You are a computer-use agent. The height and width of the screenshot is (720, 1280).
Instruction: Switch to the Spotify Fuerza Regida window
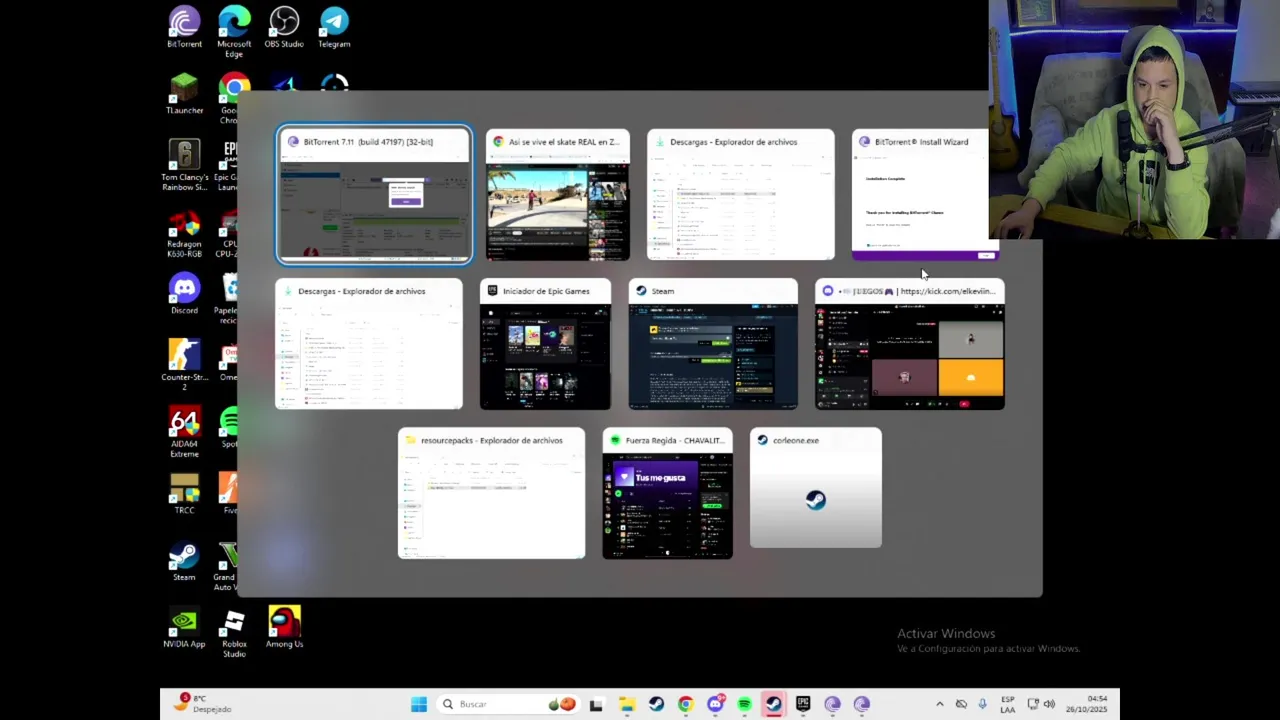pyautogui.click(x=667, y=493)
